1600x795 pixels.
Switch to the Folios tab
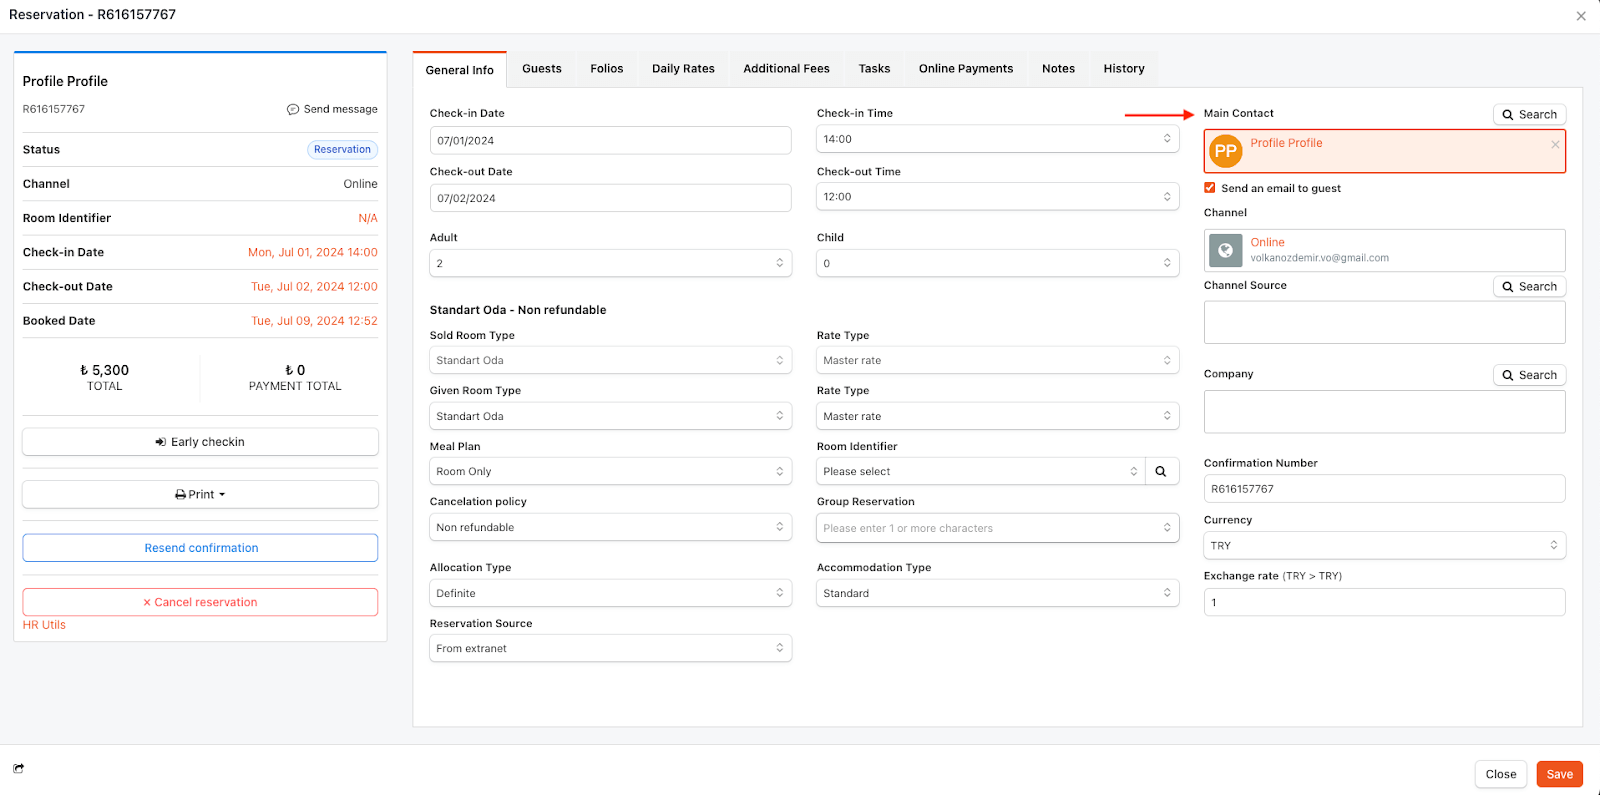tap(606, 69)
